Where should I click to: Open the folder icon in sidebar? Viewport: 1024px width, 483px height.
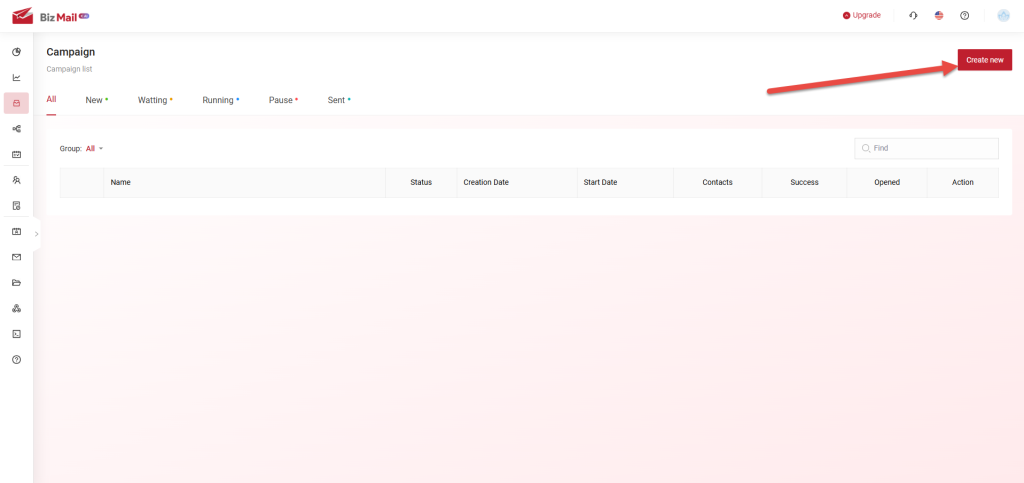click(x=16, y=283)
